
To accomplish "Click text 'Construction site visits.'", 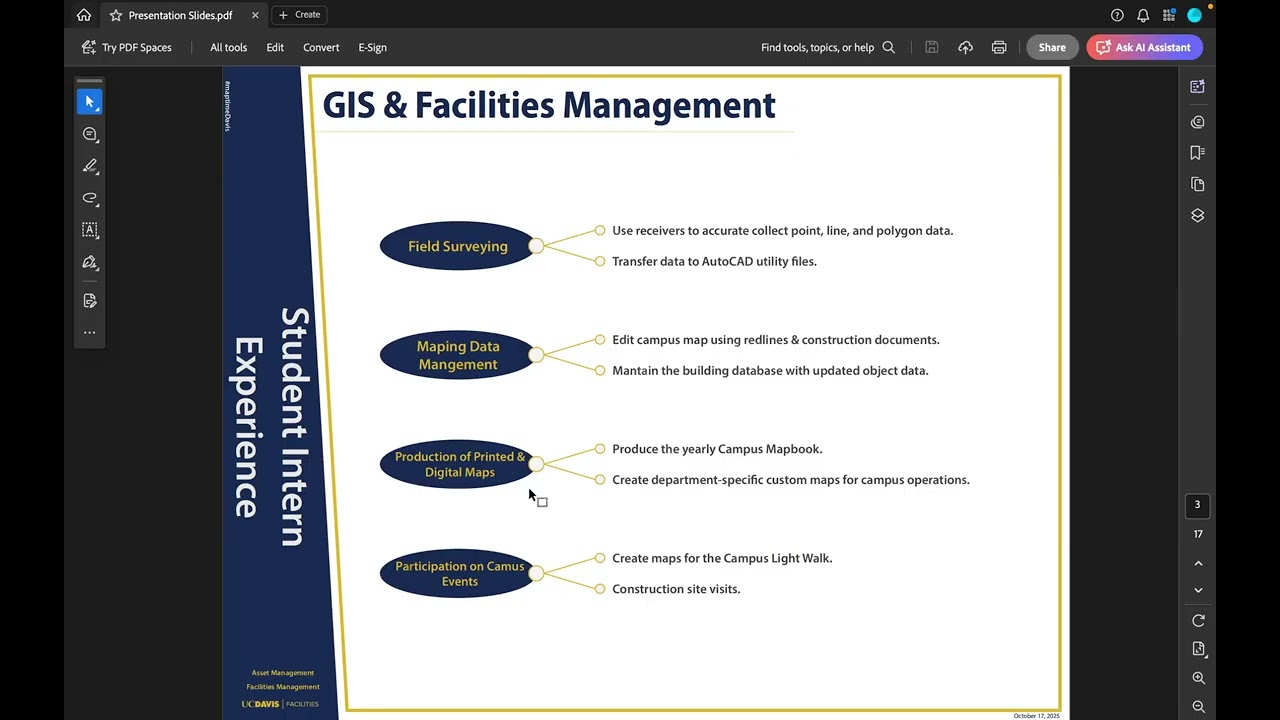I will tap(676, 589).
